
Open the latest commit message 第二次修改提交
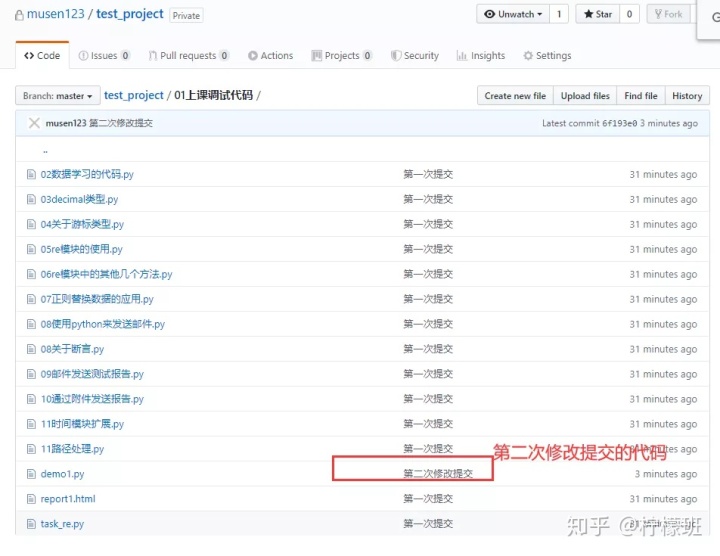121,123
